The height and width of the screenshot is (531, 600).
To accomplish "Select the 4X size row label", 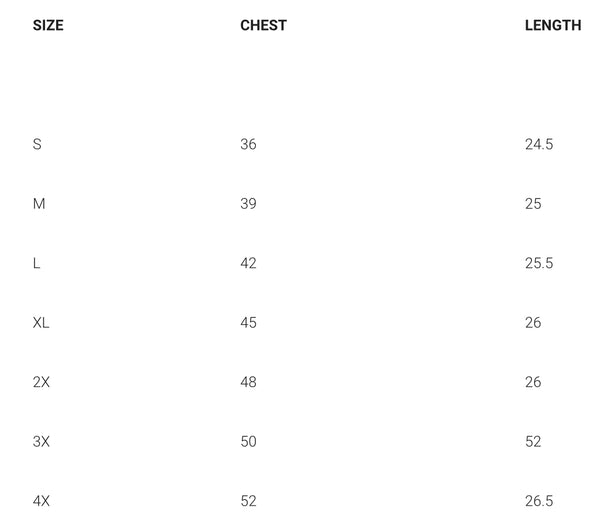I will (41, 501).
